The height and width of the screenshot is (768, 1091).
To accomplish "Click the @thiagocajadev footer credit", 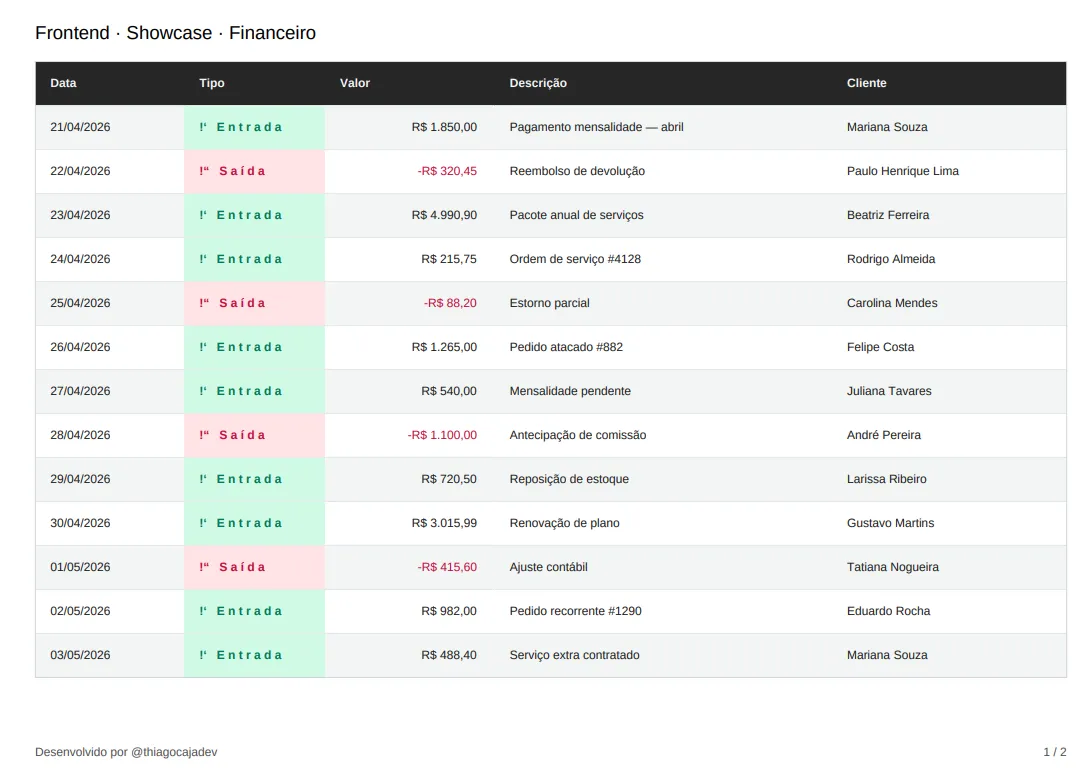I will (x=174, y=752).
